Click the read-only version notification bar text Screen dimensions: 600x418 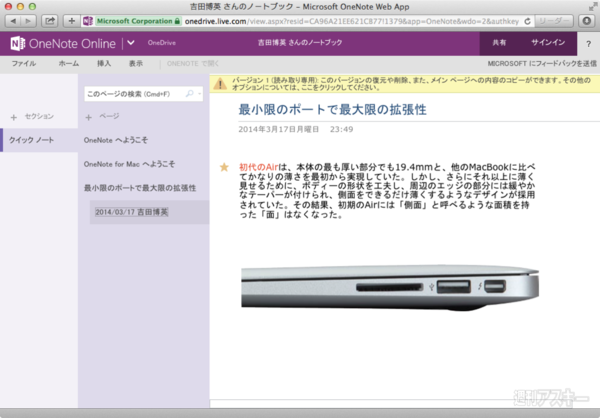coord(411,84)
